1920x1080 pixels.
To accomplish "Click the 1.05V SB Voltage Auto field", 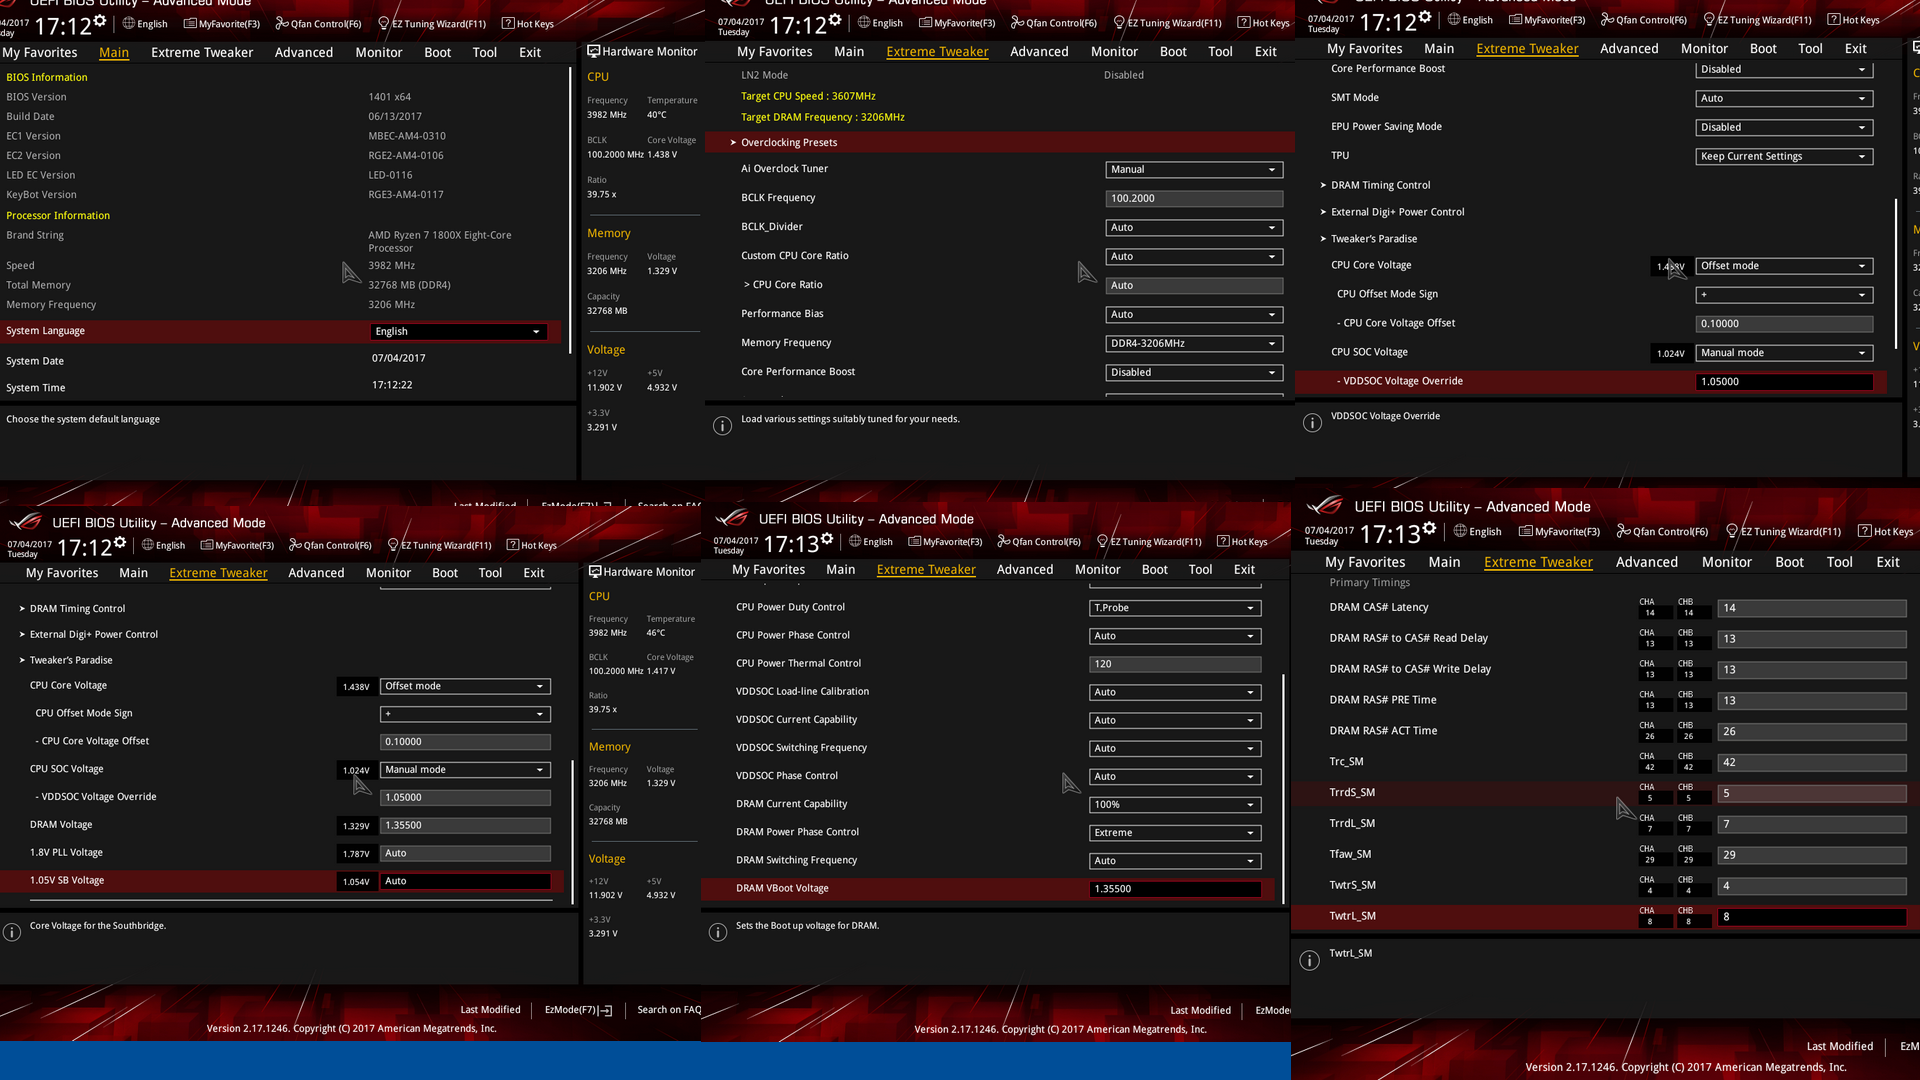I will (x=465, y=881).
